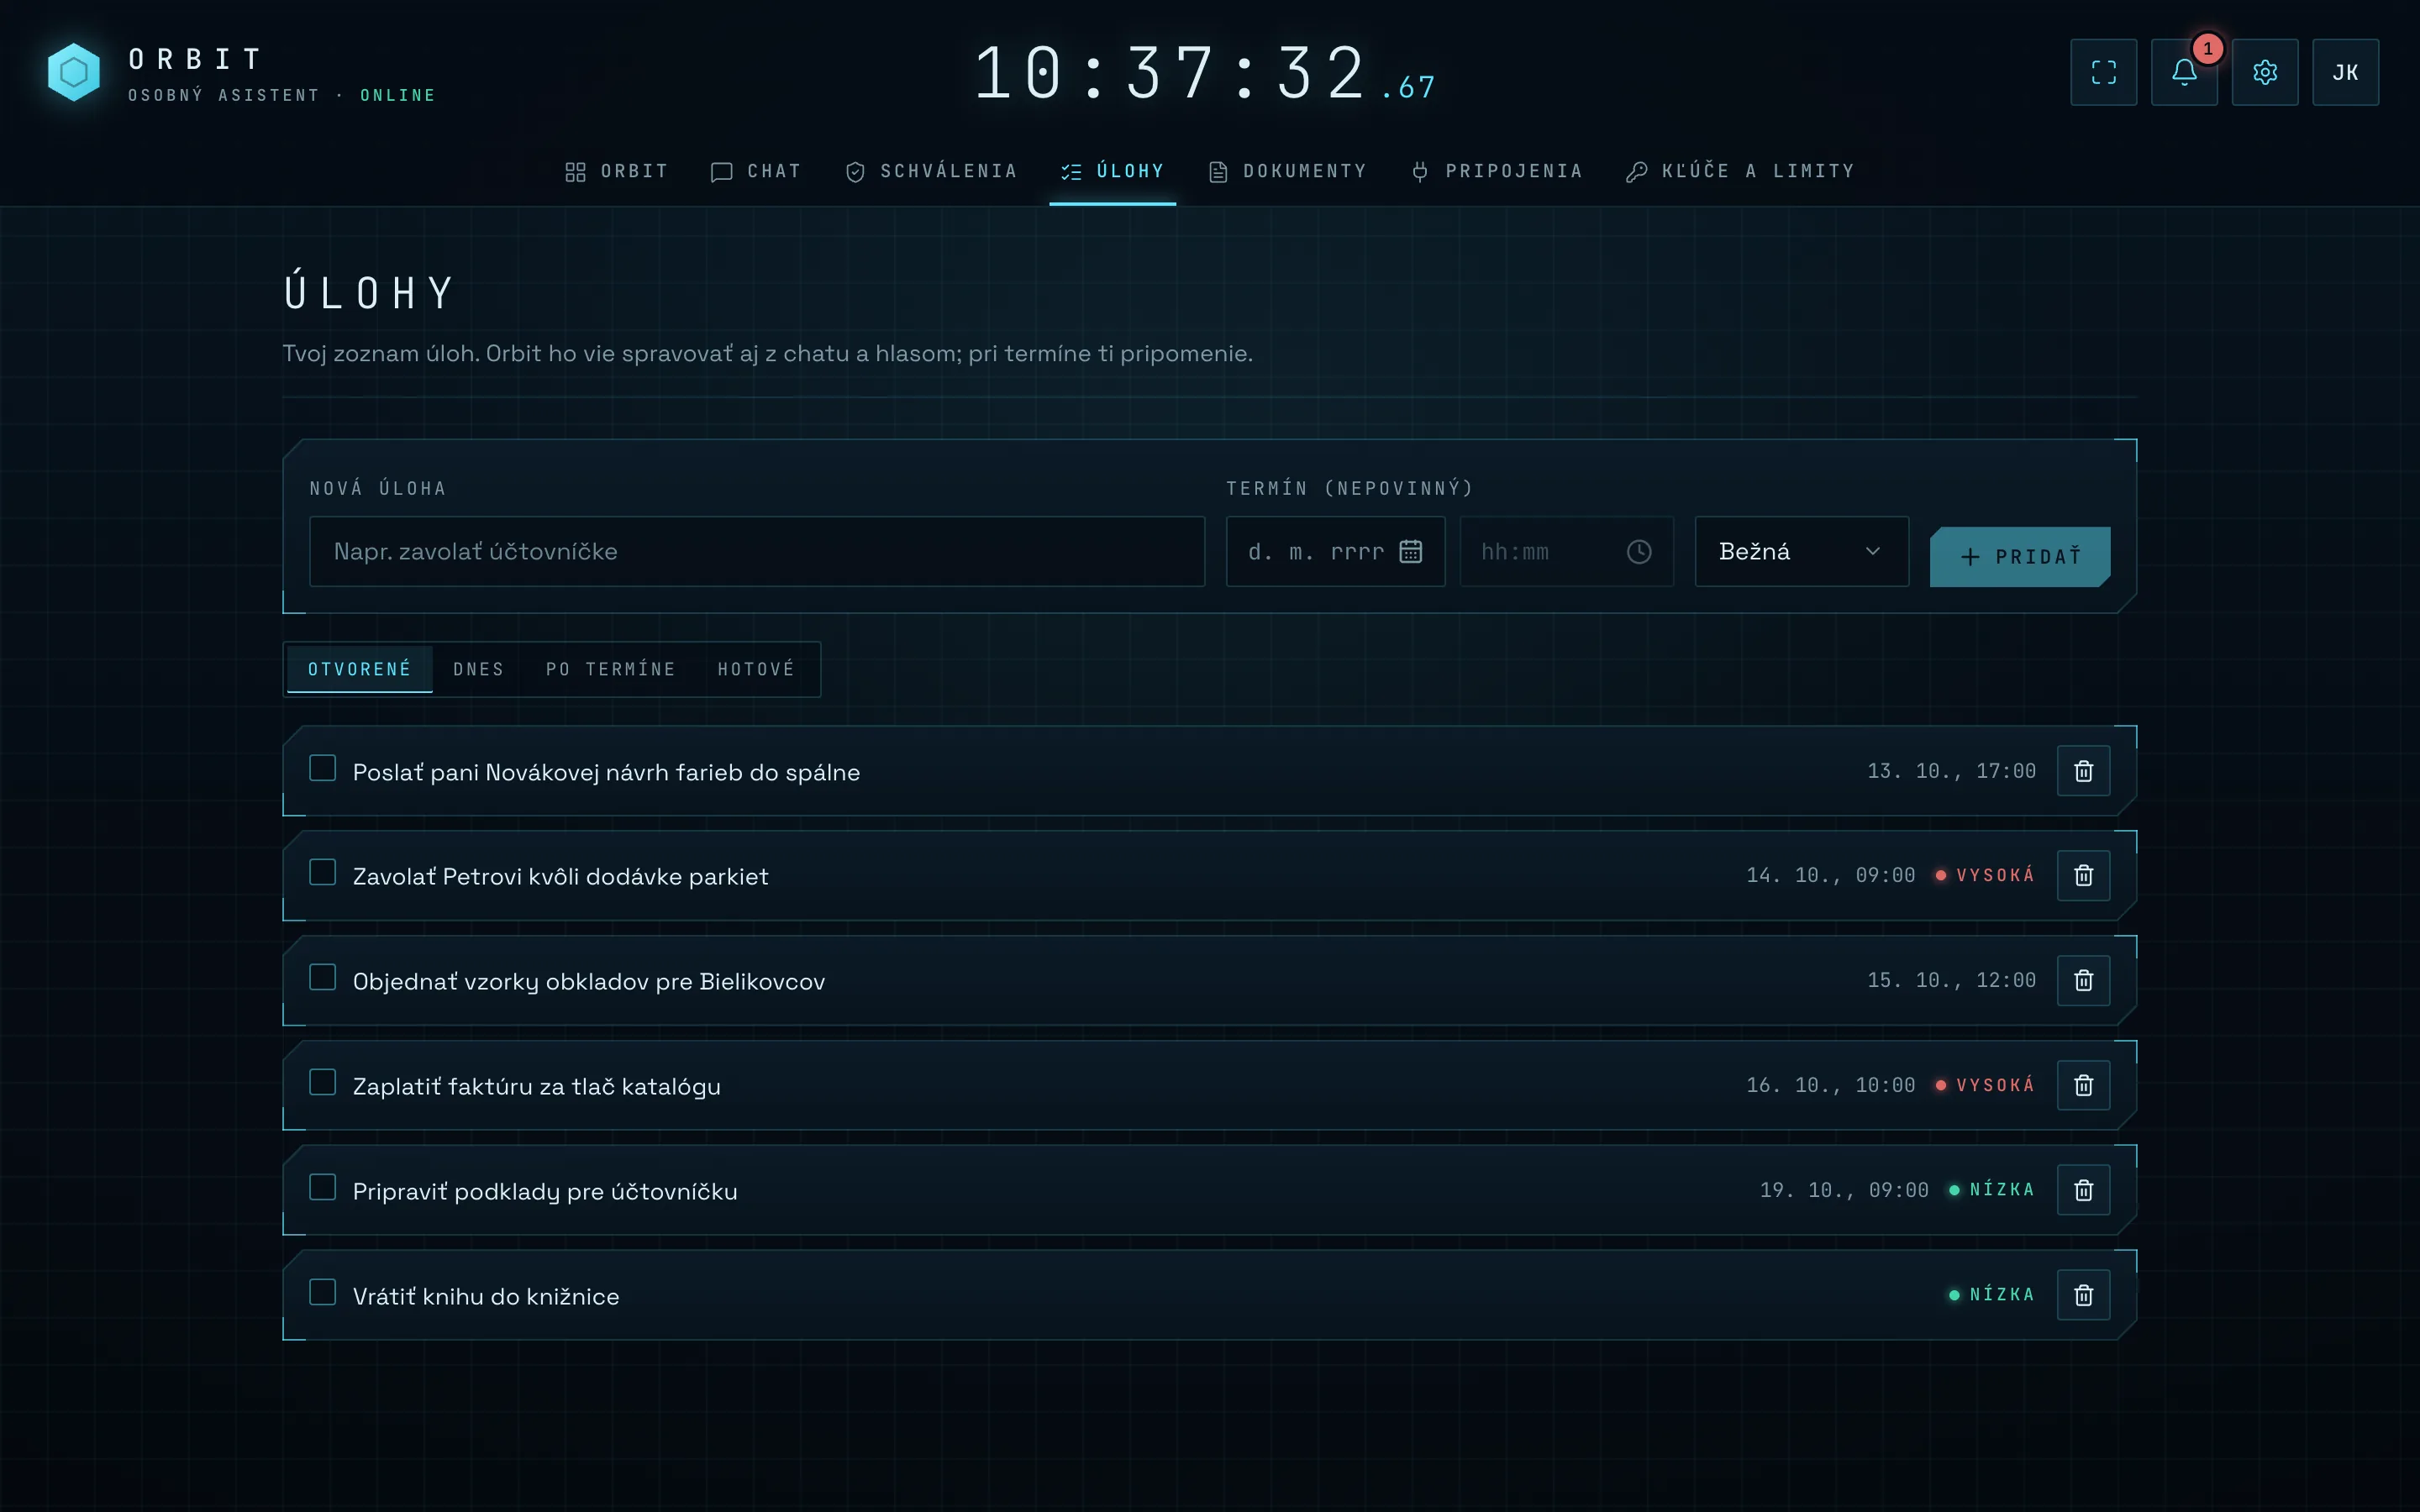Open notifications bell
This screenshot has width=2420, height=1512.
click(2184, 72)
